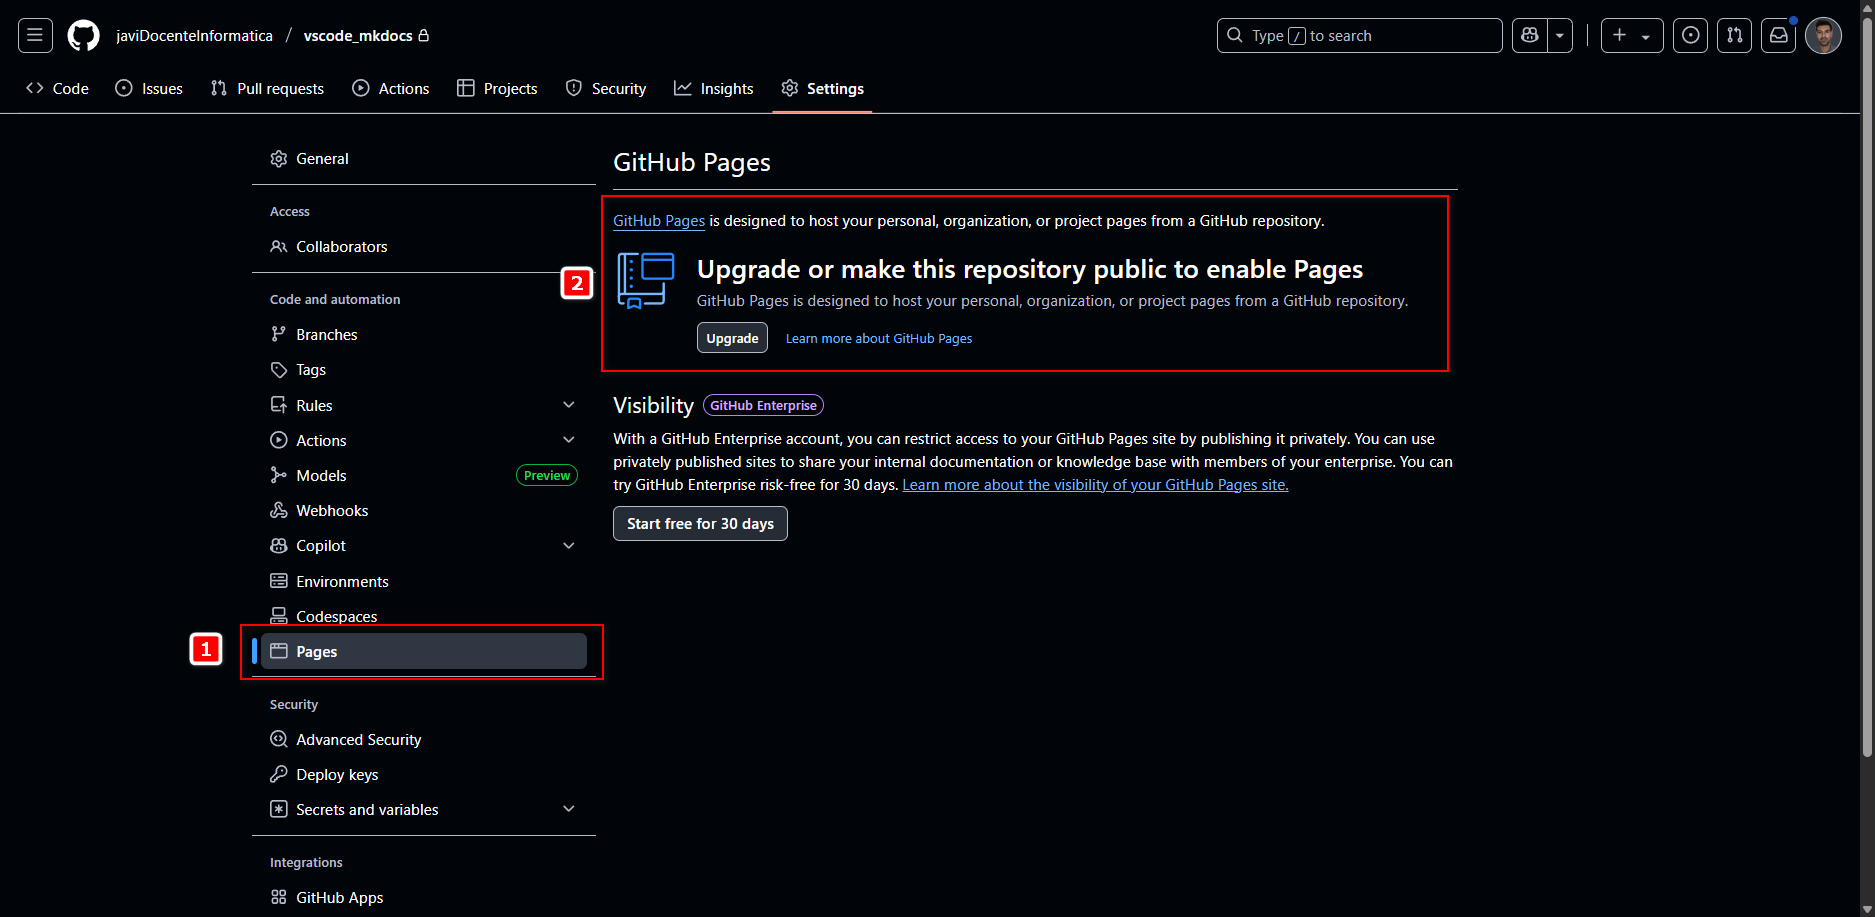This screenshot has width=1875, height=917.
Task: Click the sidebar Copilot icon
Action: (x=279, y=546)
